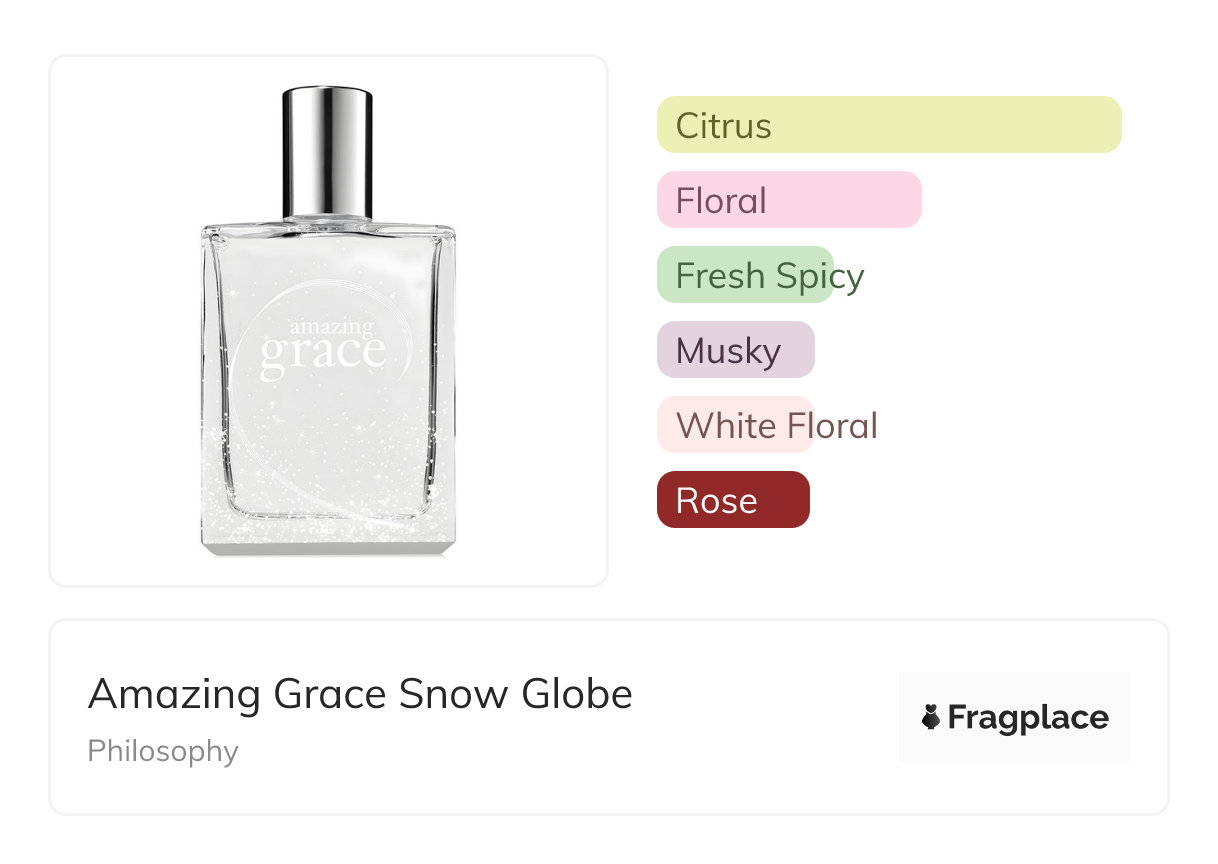This screenshot has width=1218, height=864.
Task: Click the silver cap of the perfume bottle
Action: click(x=327, y=150)
